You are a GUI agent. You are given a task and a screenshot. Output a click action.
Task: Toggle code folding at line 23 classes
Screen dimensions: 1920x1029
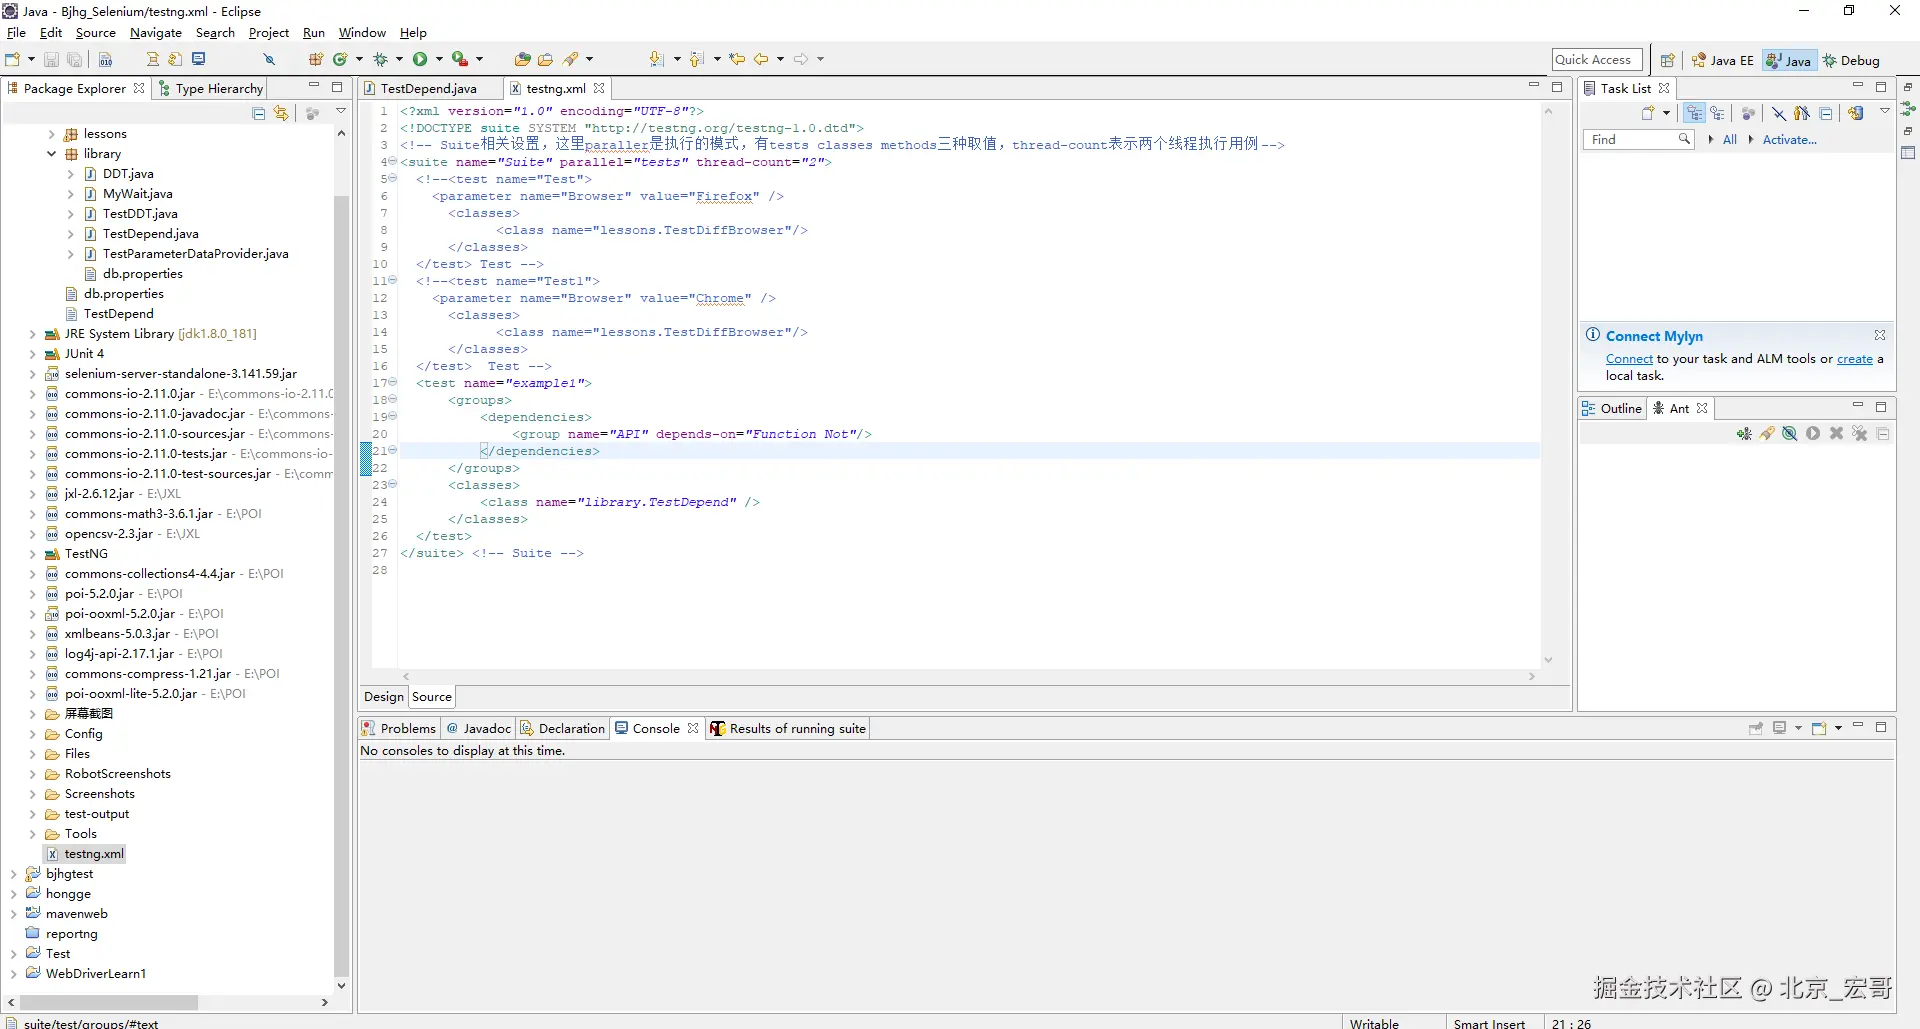[x=392, y=484]
